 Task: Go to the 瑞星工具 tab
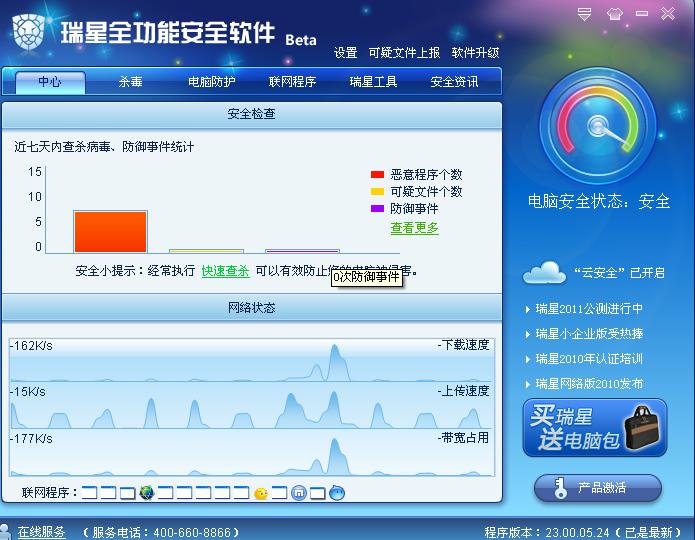(373, 82)
